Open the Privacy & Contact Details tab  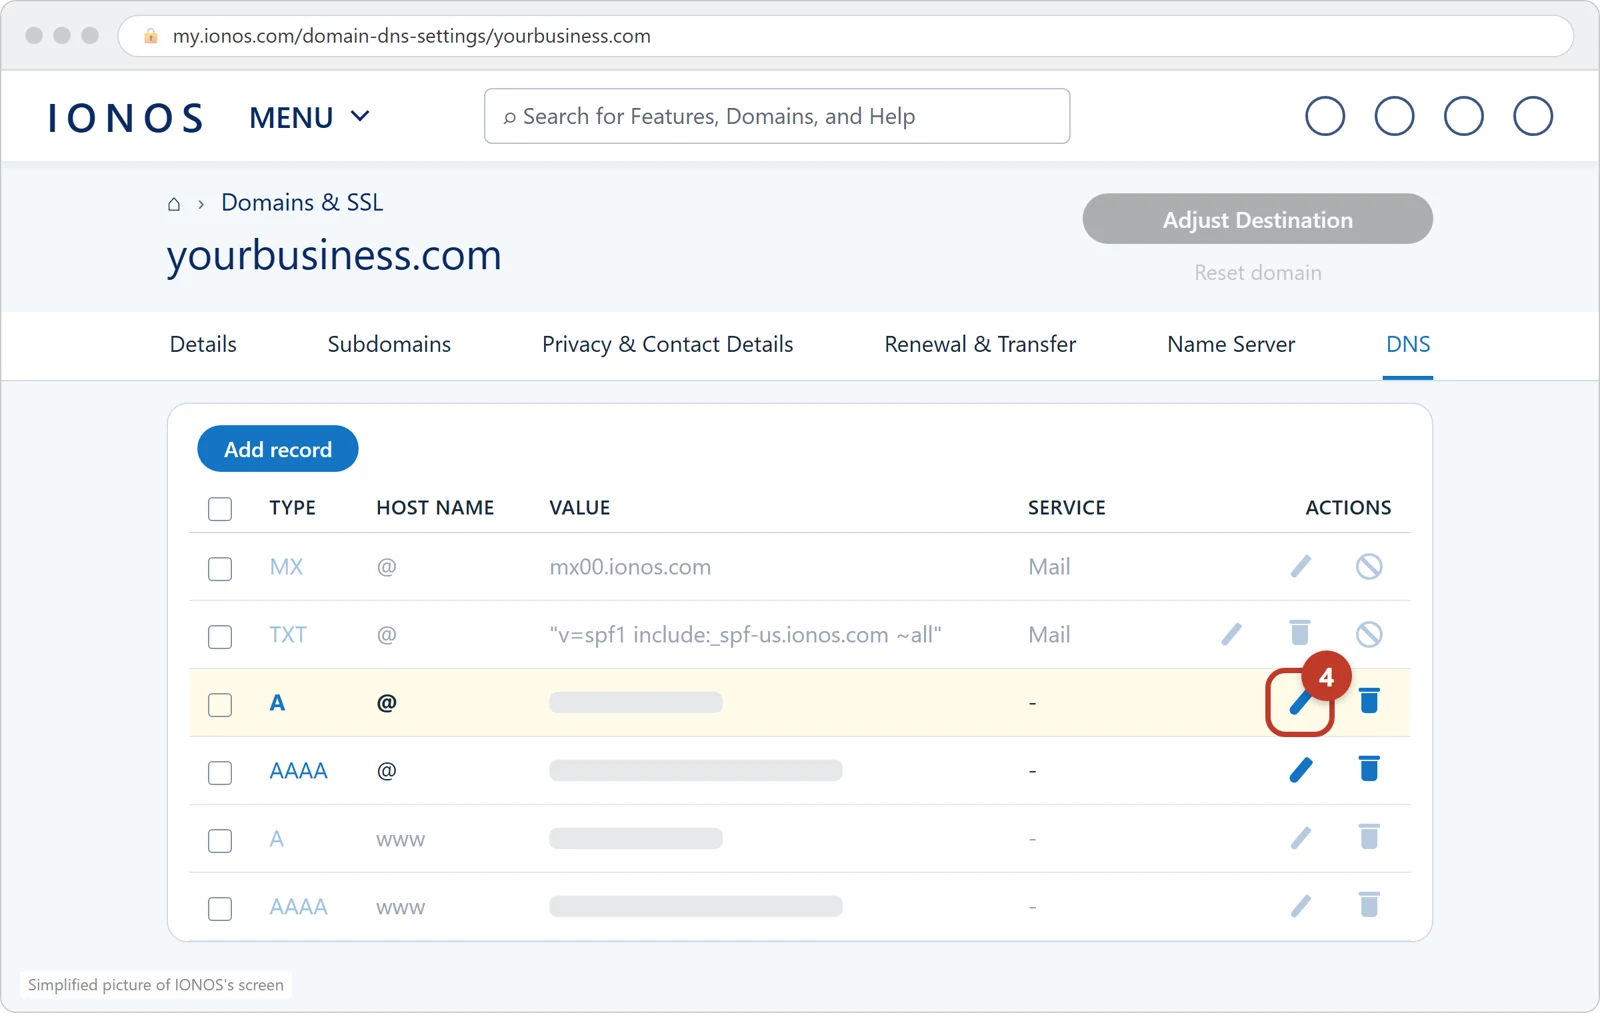(x=667, y=344)
